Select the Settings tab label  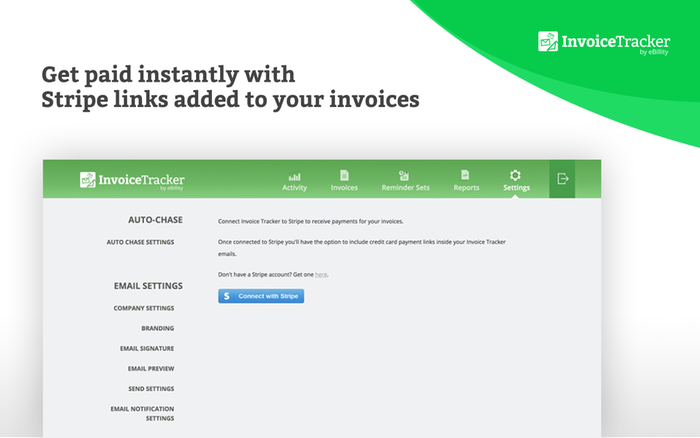(517, 188)
